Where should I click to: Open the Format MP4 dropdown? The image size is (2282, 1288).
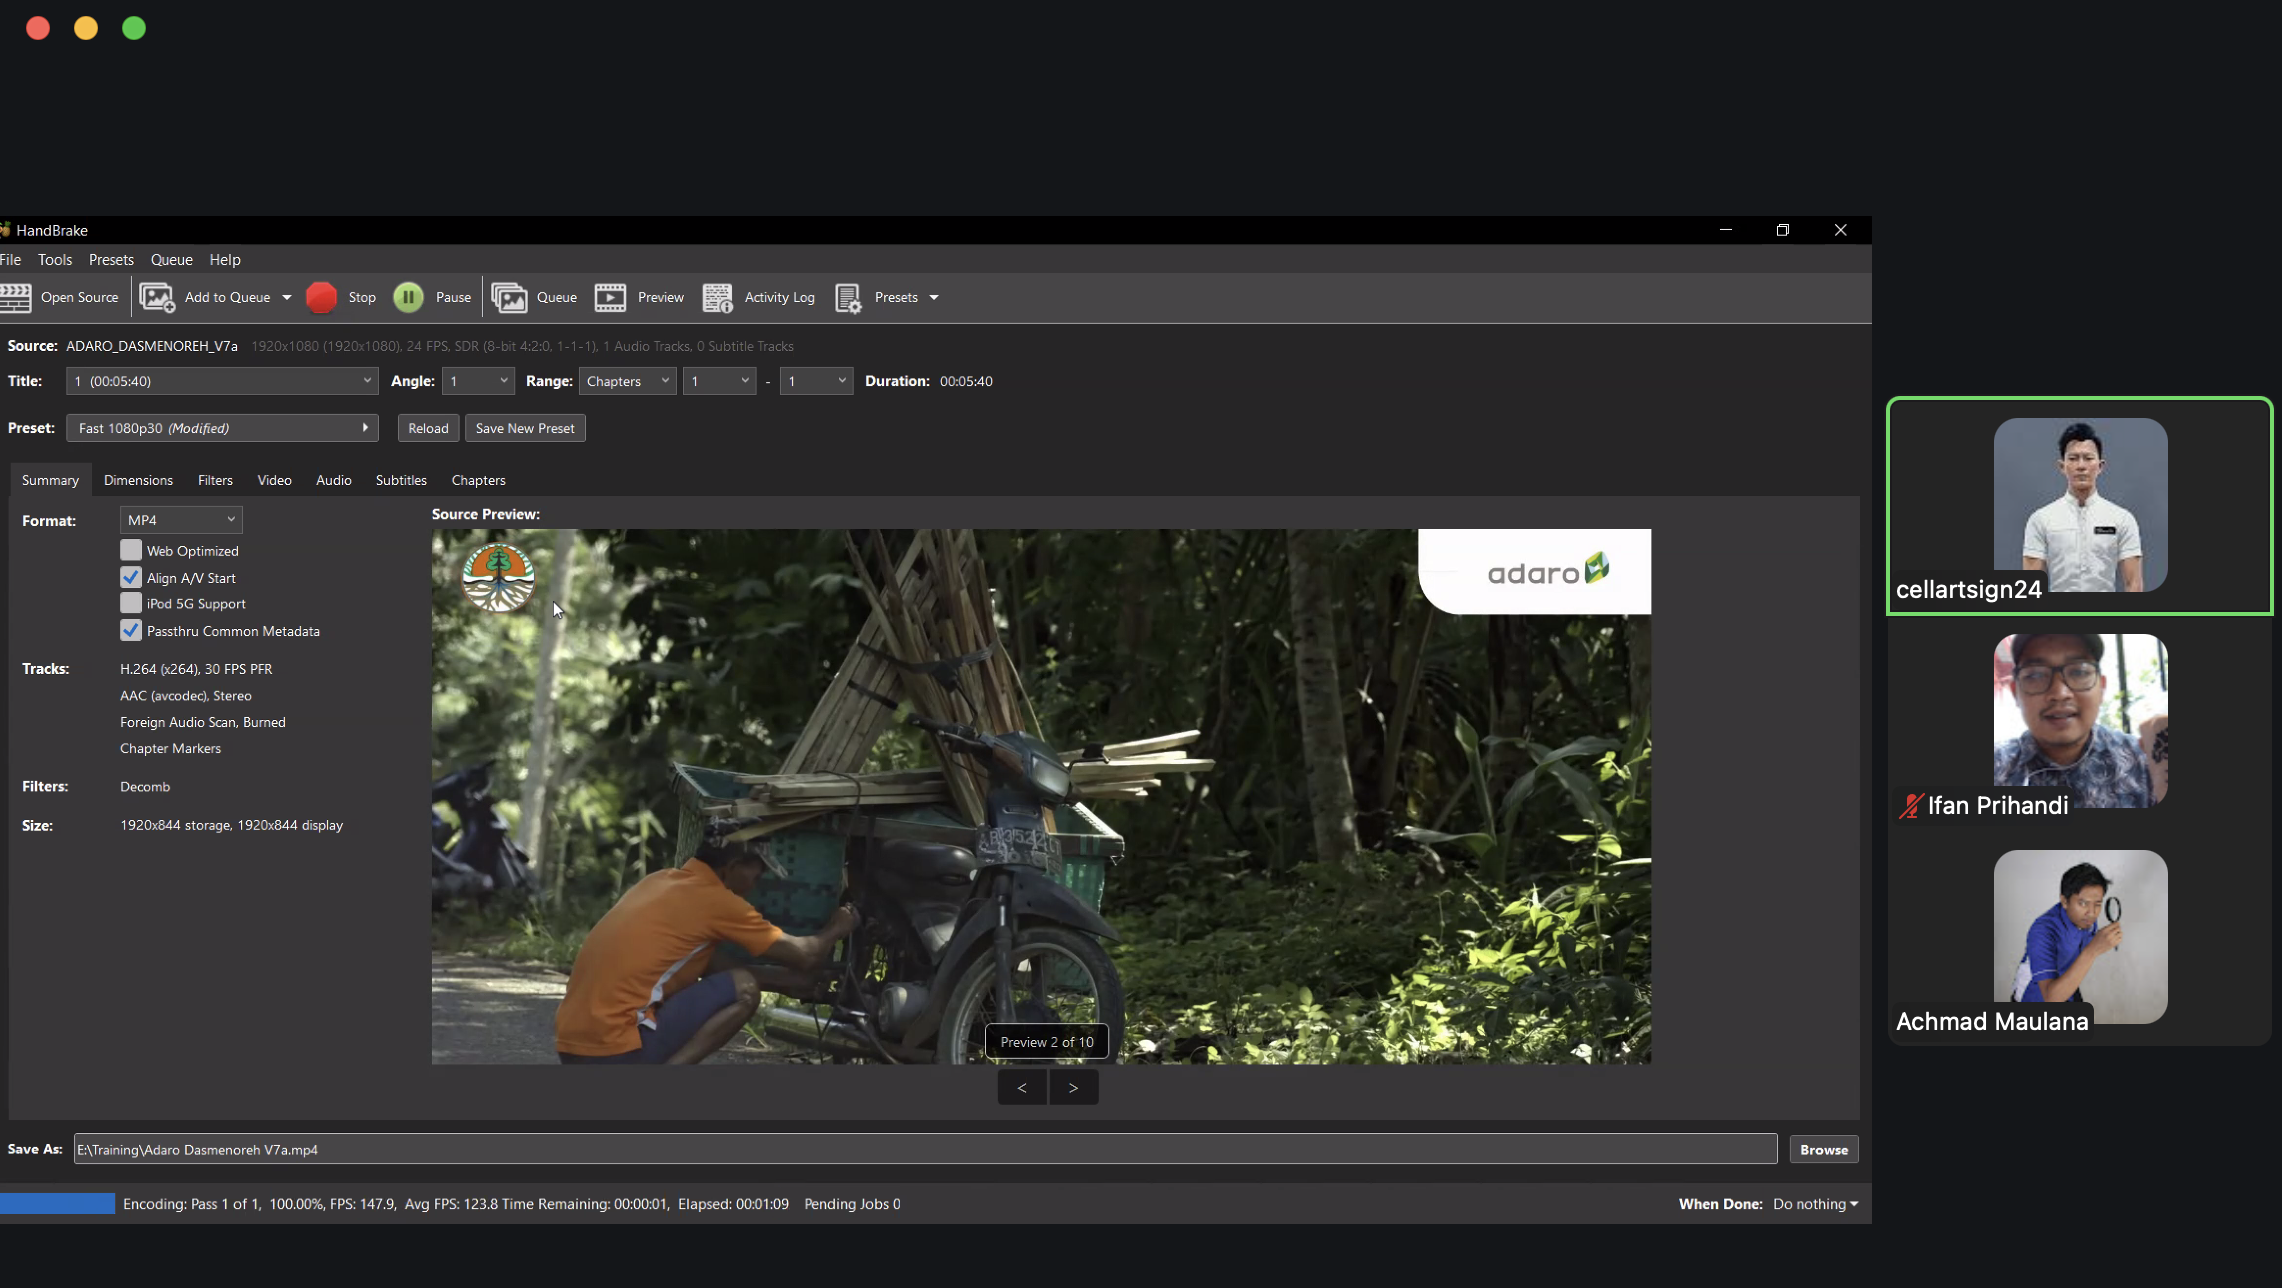click(181, 520)
